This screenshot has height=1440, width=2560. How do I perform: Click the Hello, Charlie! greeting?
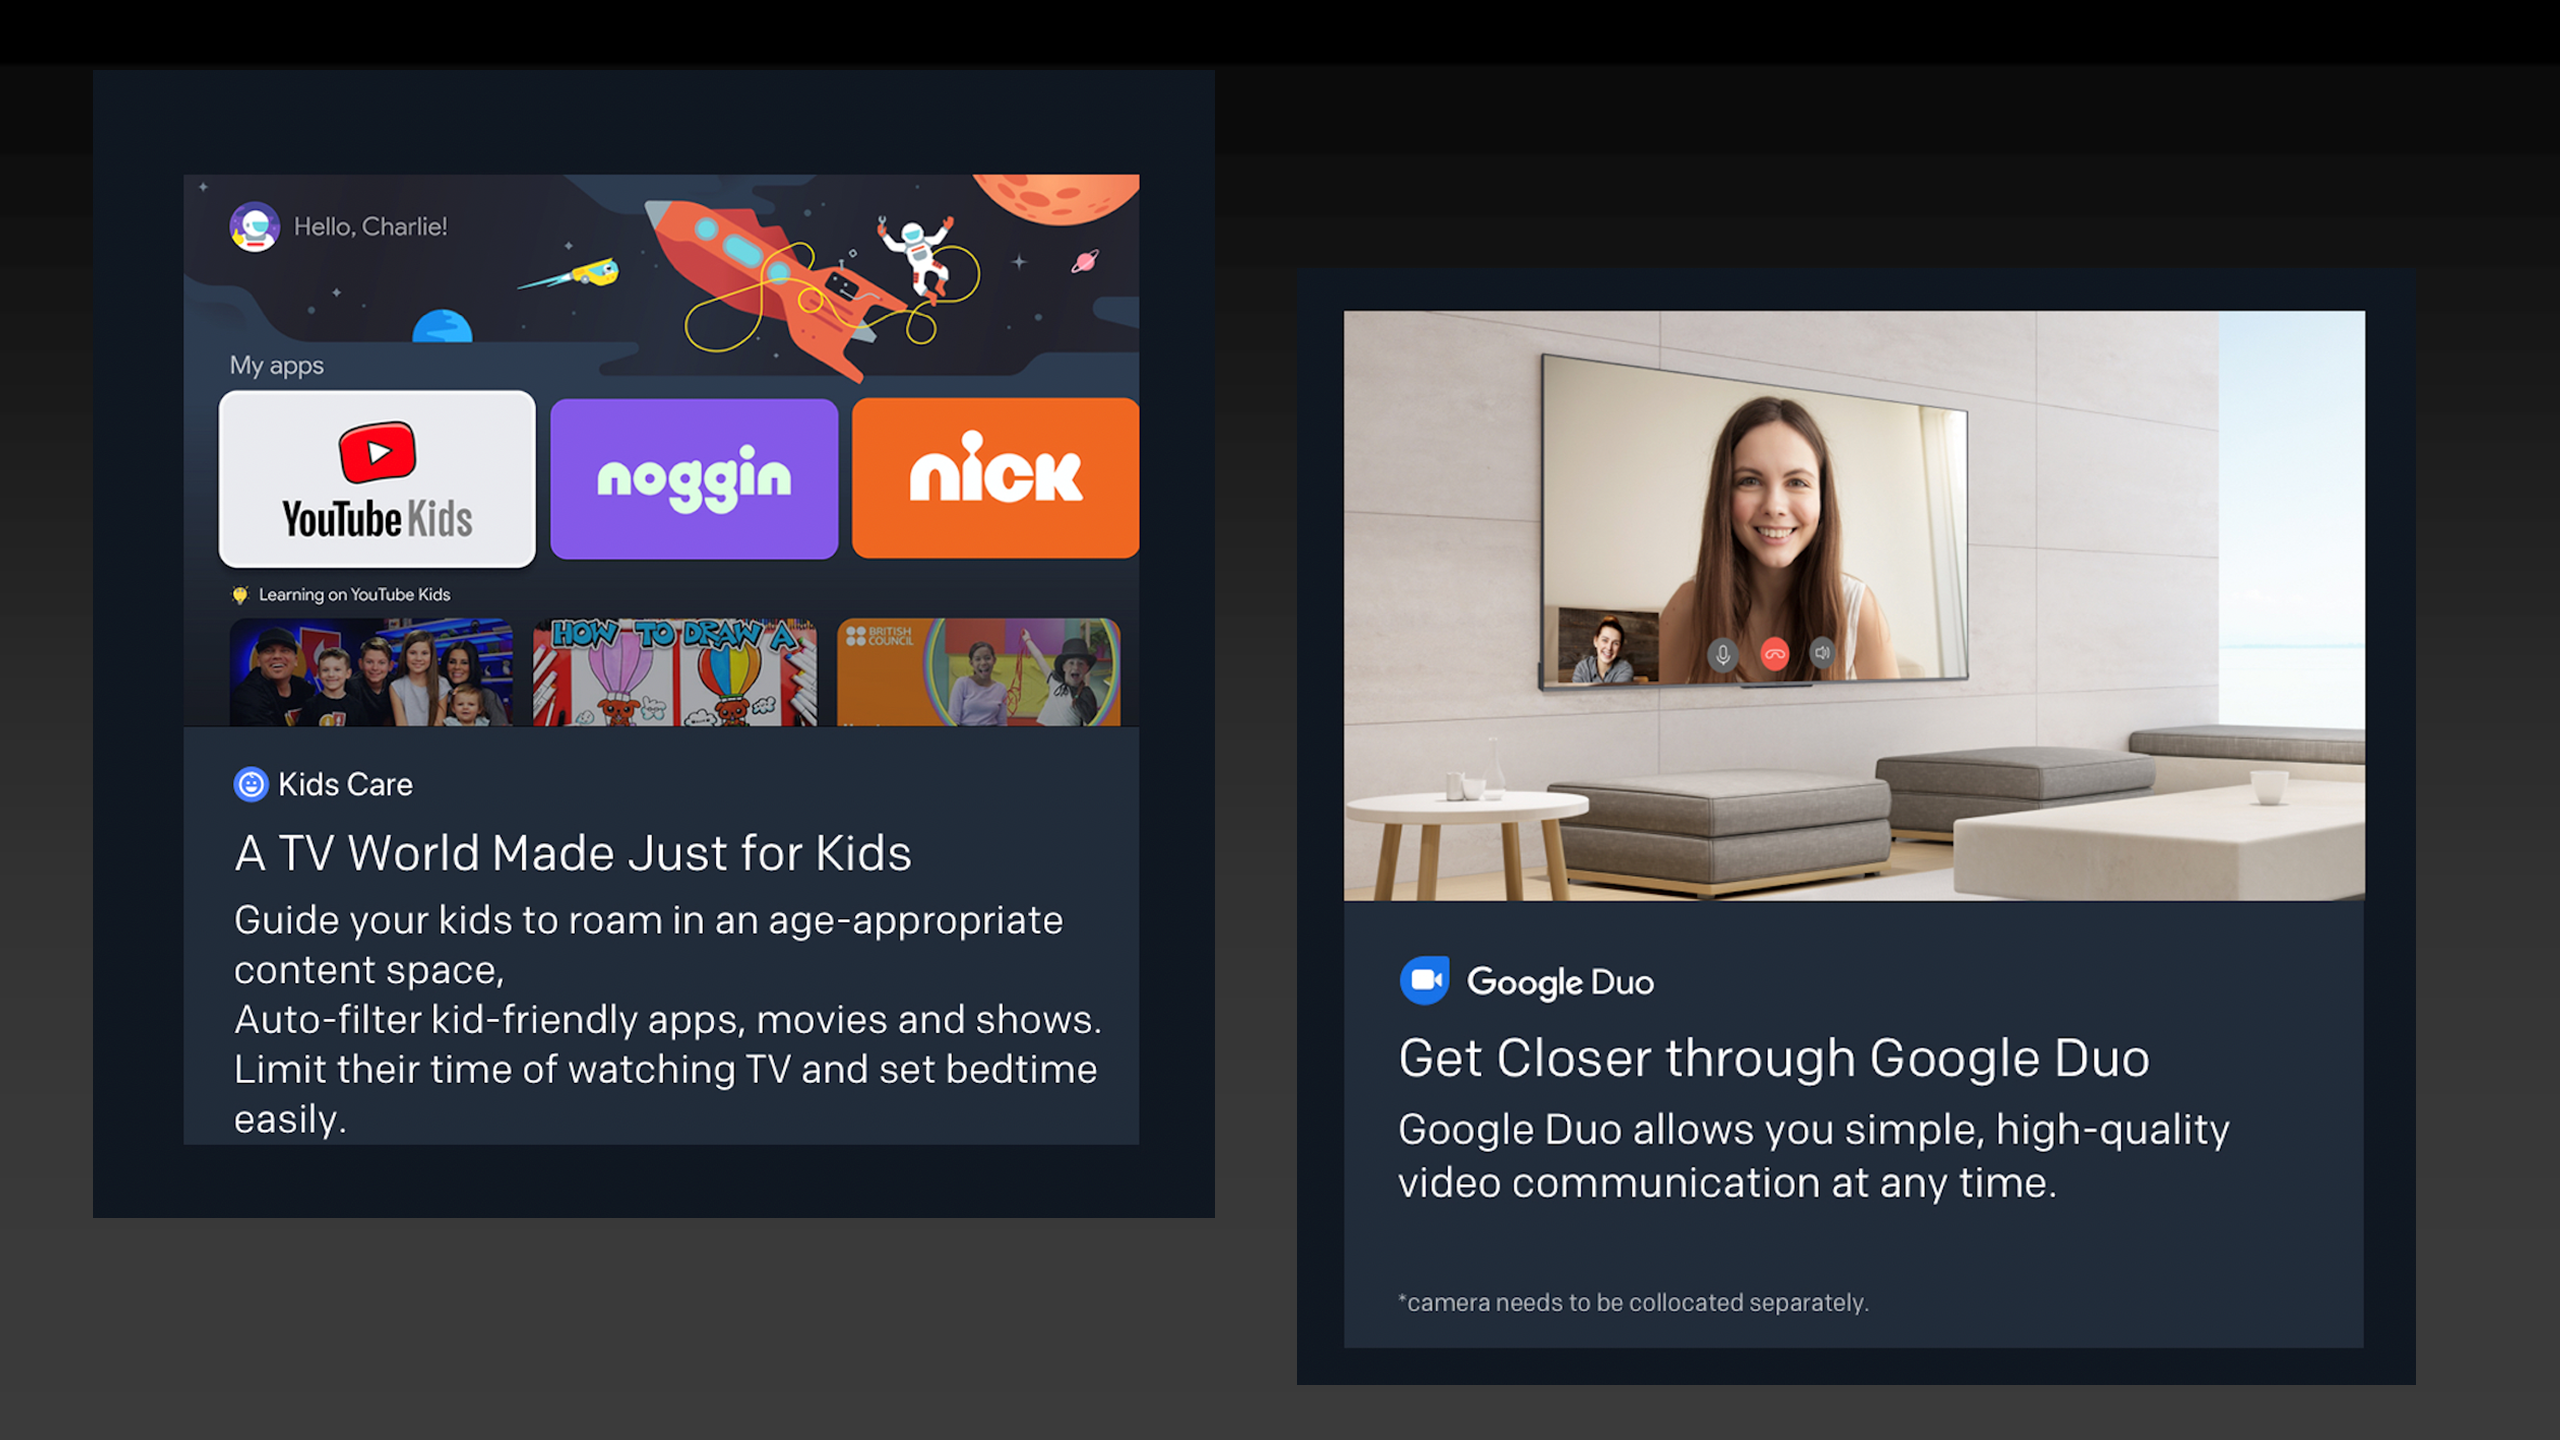370,227
